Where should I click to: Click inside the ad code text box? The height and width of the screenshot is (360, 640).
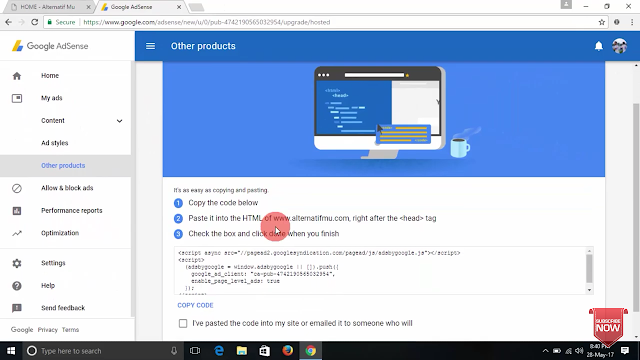pyautogui.click(x=380, y=270)
